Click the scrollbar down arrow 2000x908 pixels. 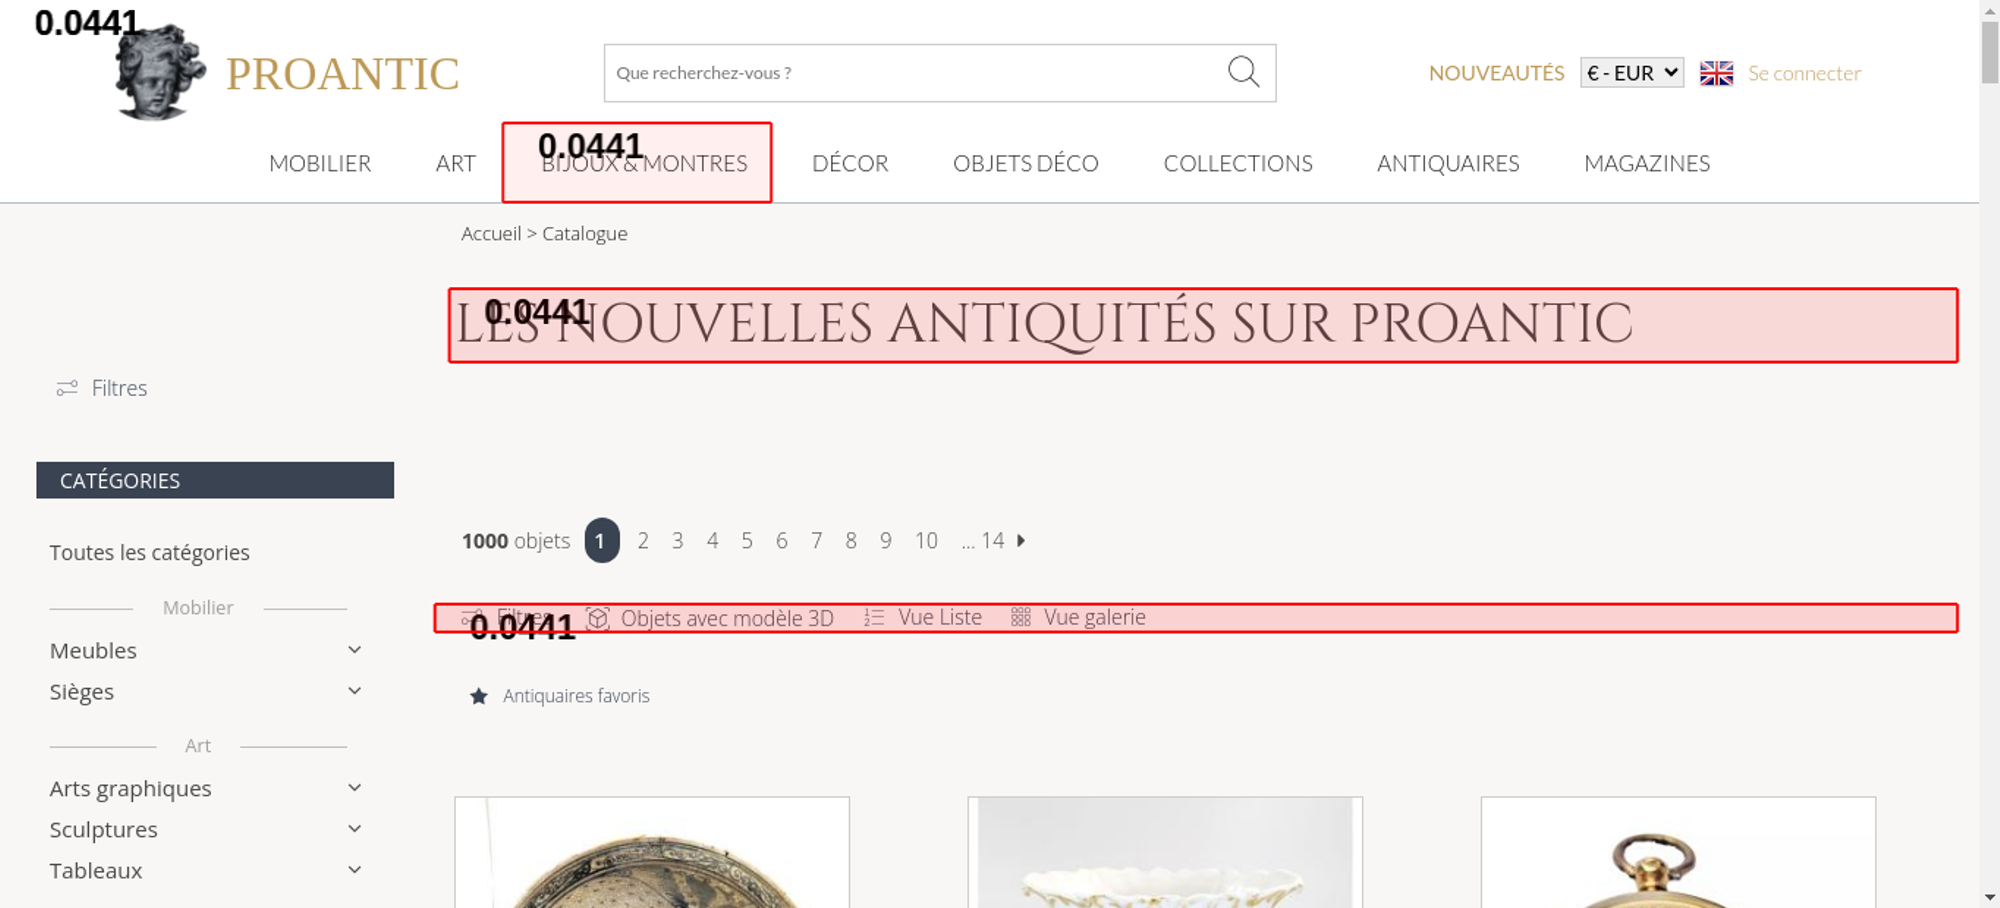click(x=1990, y=897)
